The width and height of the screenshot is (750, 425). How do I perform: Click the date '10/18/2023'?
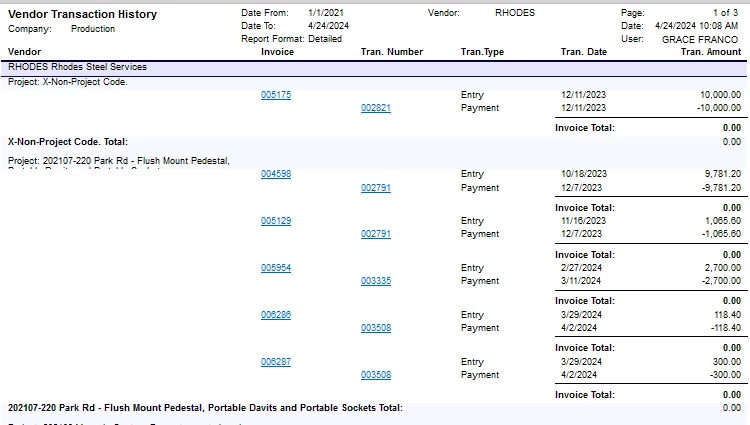point(584,174)
